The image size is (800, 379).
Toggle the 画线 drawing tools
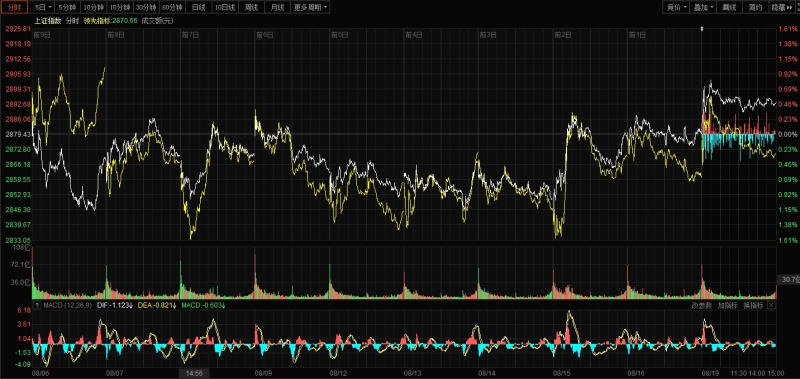pyautogui.click(x=729, y=7)
